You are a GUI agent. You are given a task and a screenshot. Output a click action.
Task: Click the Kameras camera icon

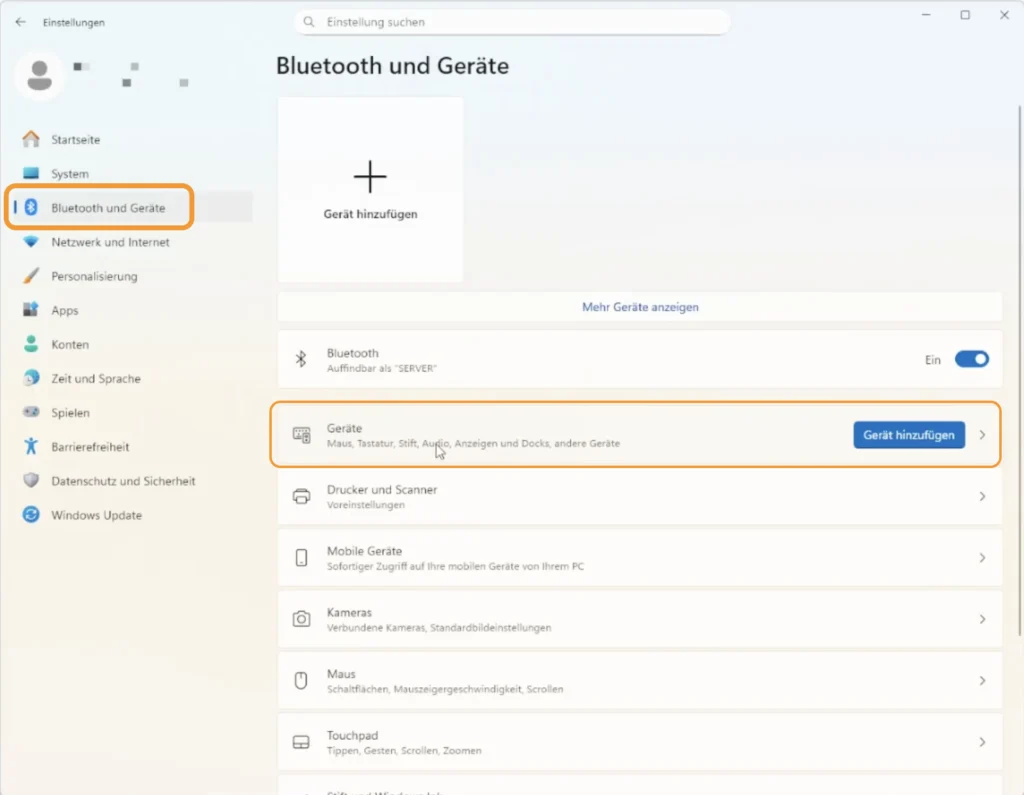point(301,619)
